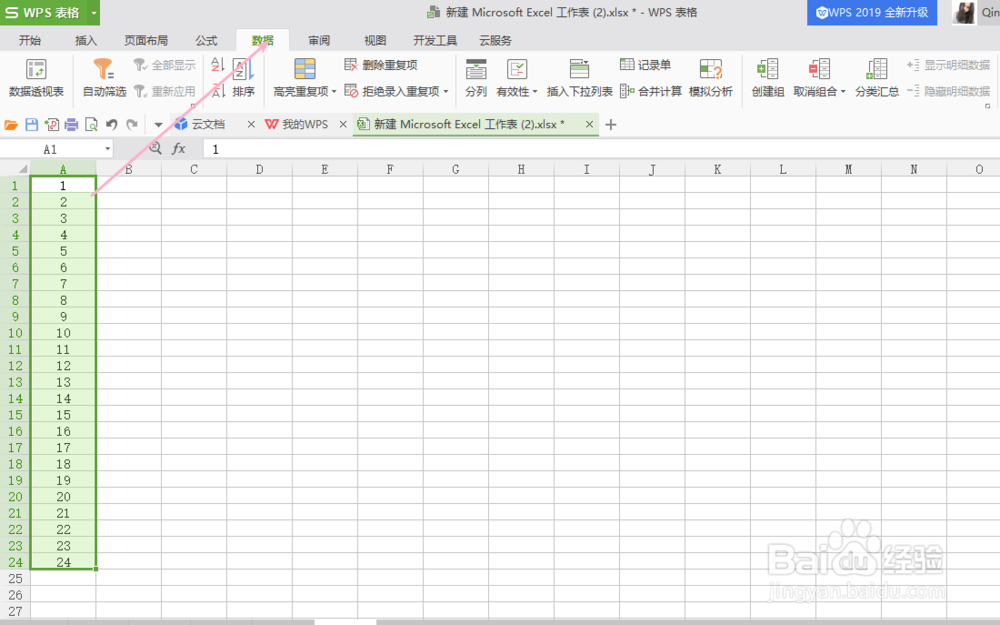Expand the 有效性 dropdown arrow

(534, 91)
